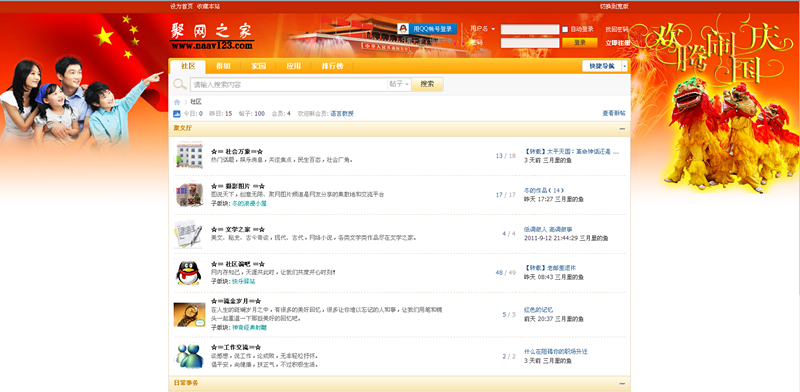Click the 文学之家 notepad-and-pen icon
This screenshot has height=392, width=800.
point(188,234)
